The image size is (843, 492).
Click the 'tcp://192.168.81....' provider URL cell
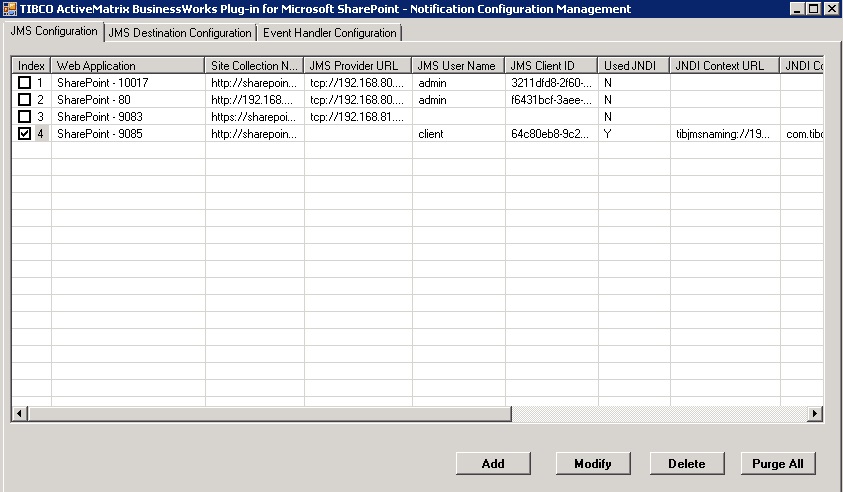click(x=358, y=117)
